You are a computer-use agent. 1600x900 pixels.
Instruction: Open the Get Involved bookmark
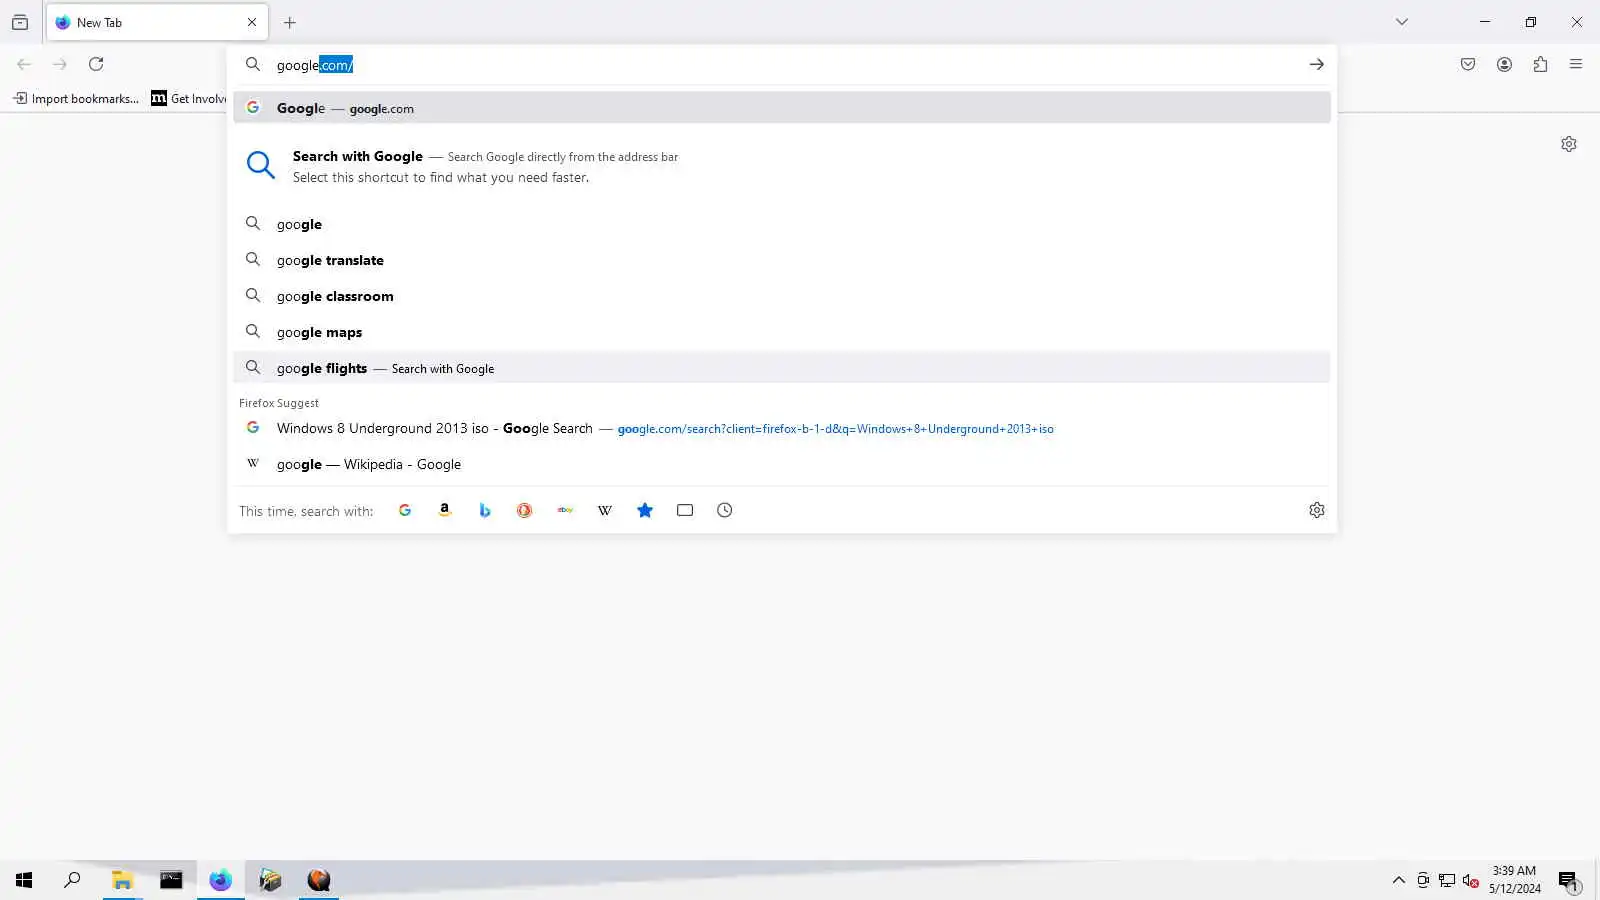pyautogui.click(x=189, y=98)
